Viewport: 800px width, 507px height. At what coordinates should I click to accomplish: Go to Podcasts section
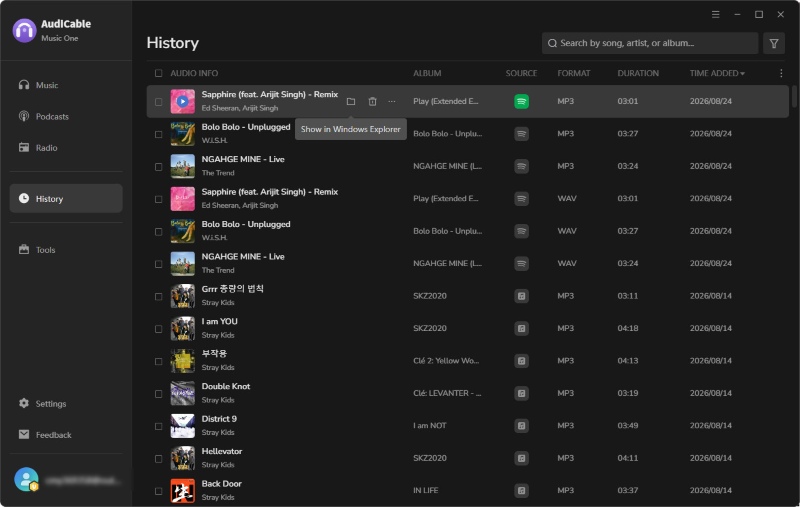66,116
